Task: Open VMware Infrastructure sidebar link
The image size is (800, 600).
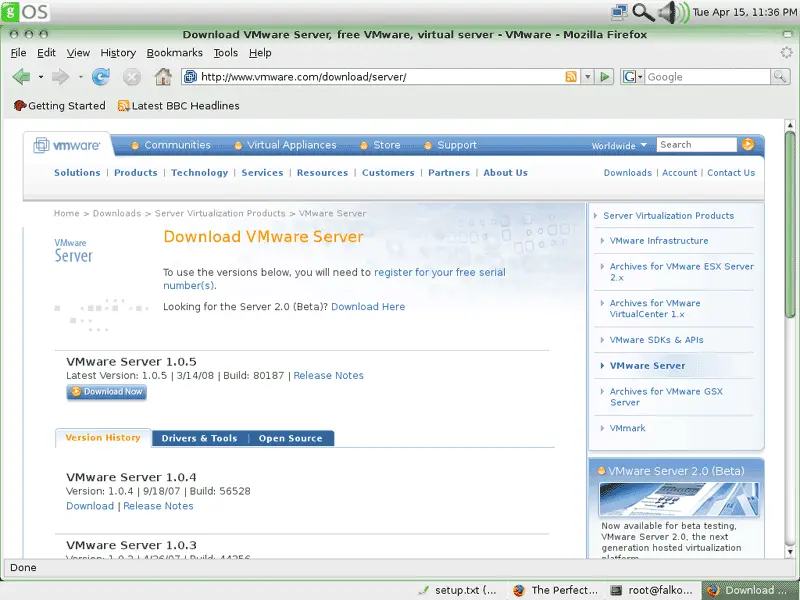Action: (x=659, y=241)
